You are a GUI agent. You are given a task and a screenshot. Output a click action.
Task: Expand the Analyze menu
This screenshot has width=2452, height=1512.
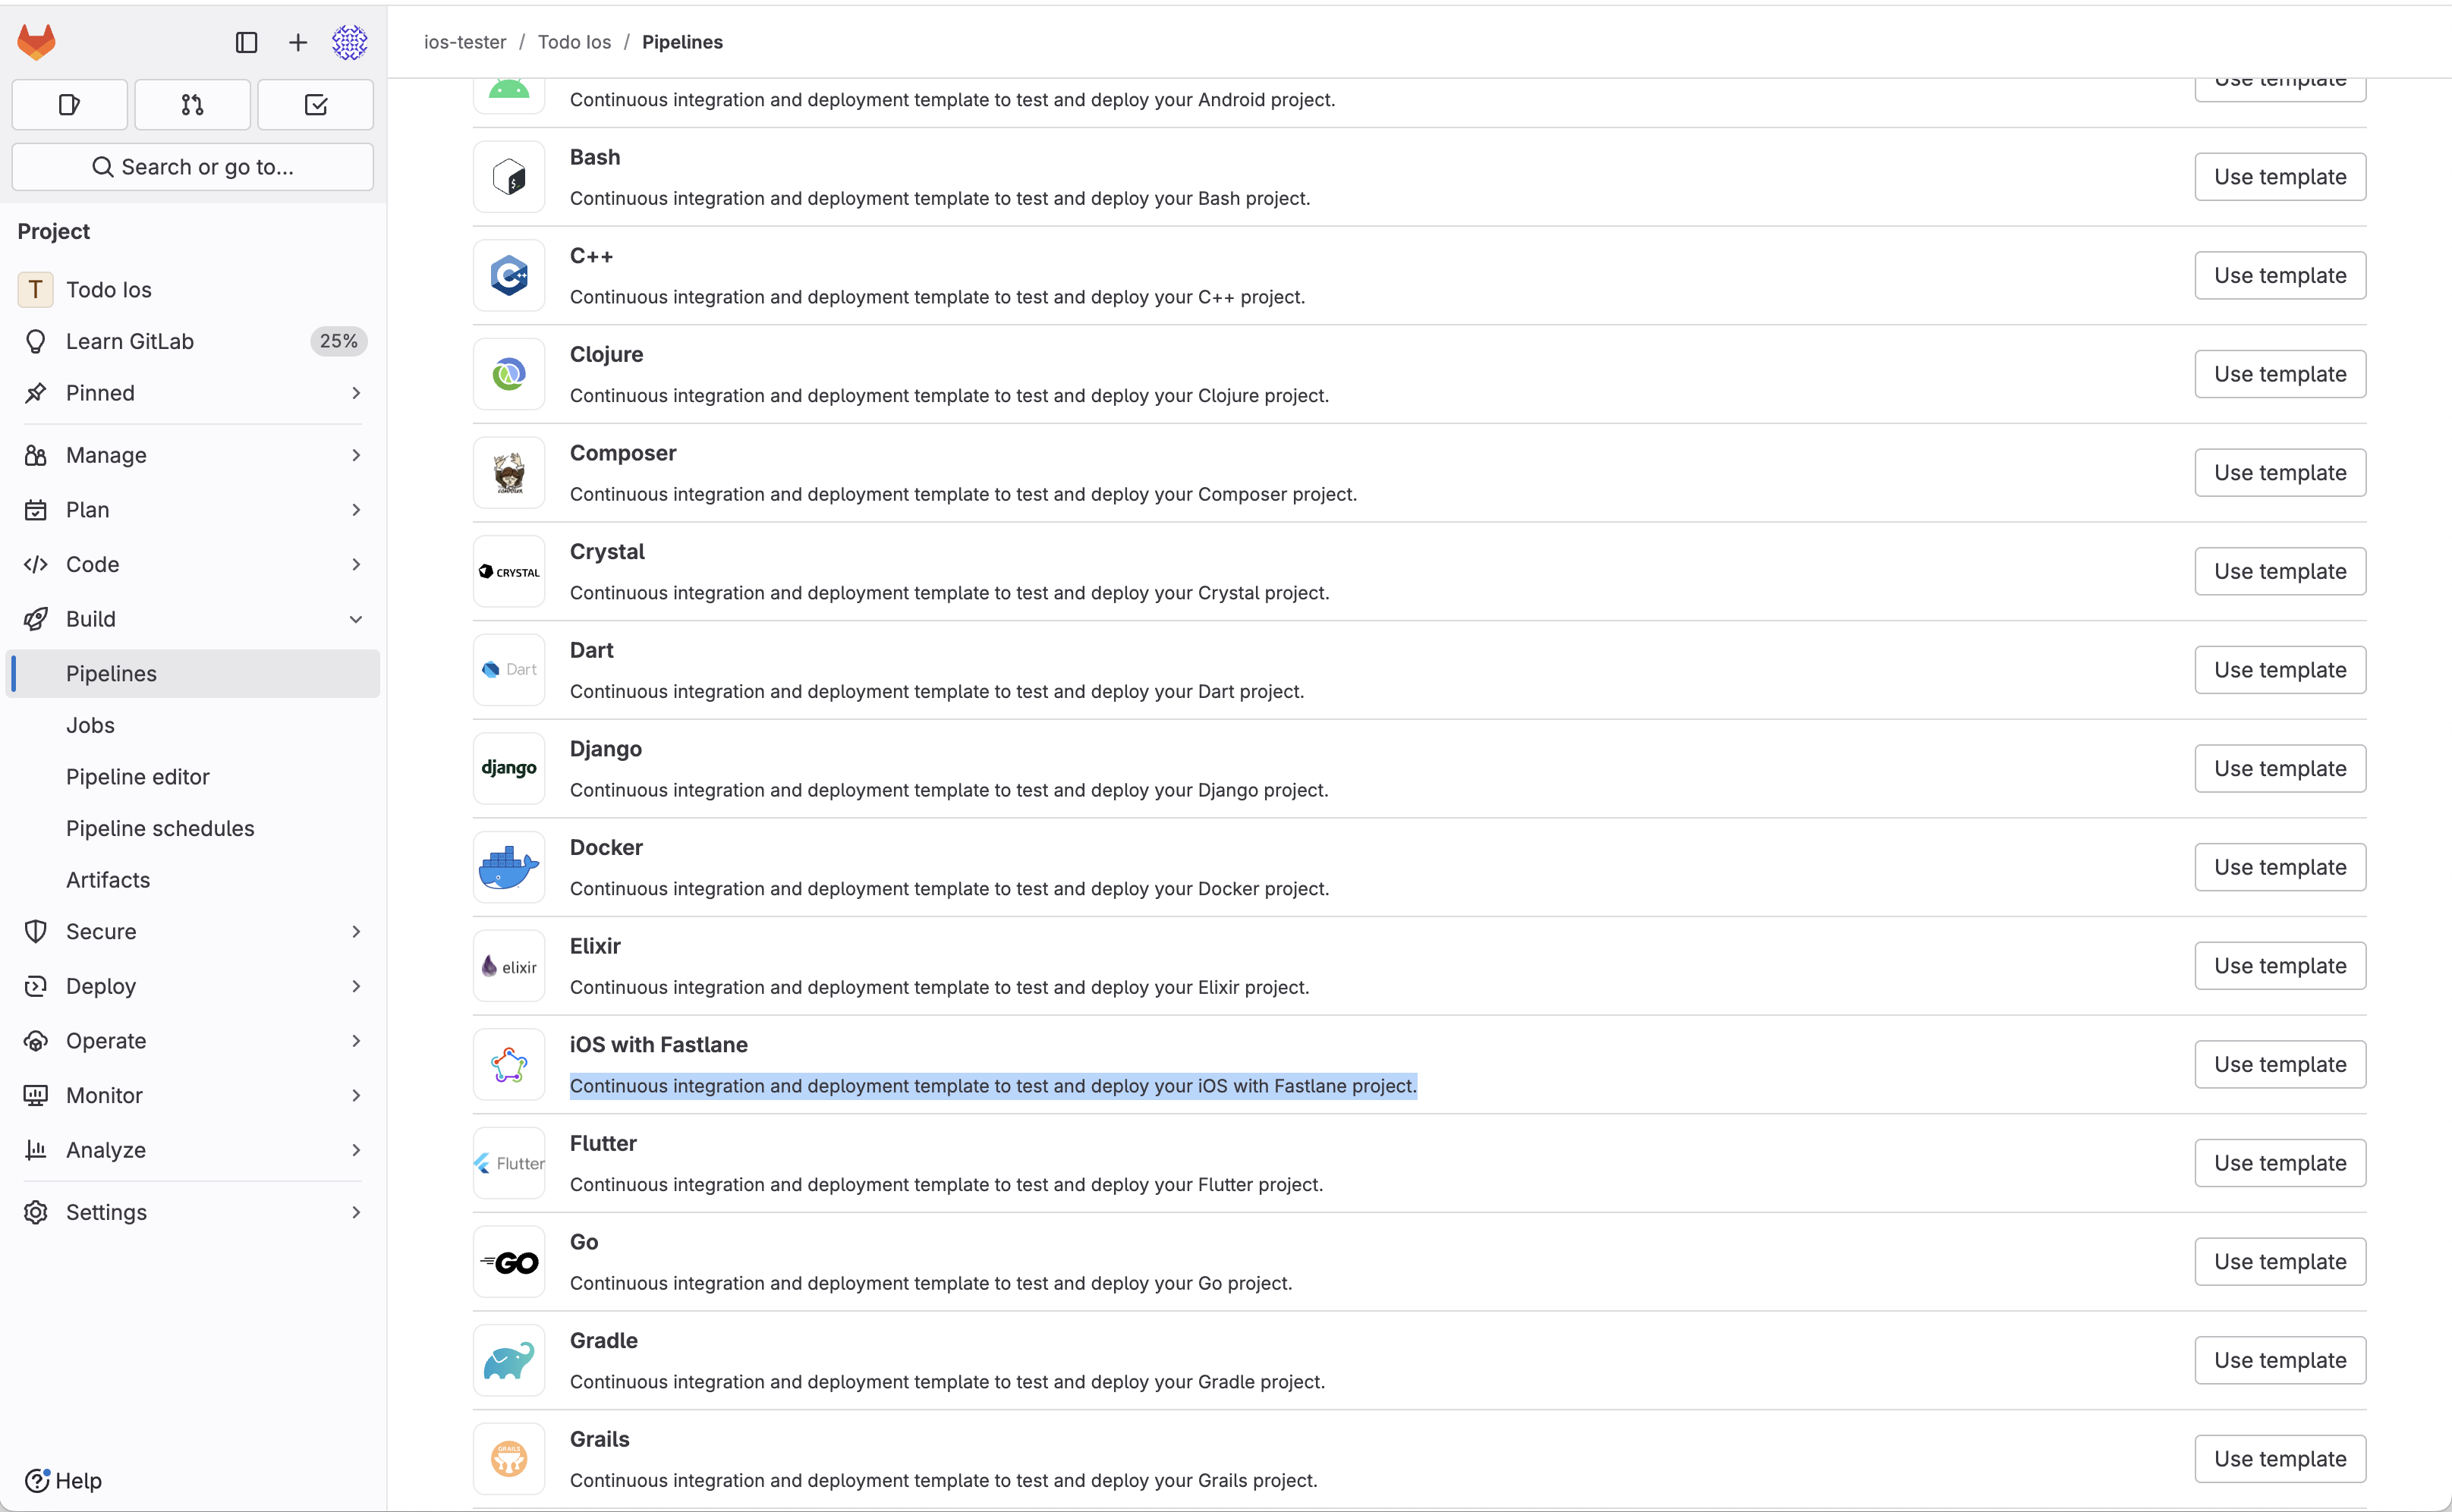[x=192, y=1151]
